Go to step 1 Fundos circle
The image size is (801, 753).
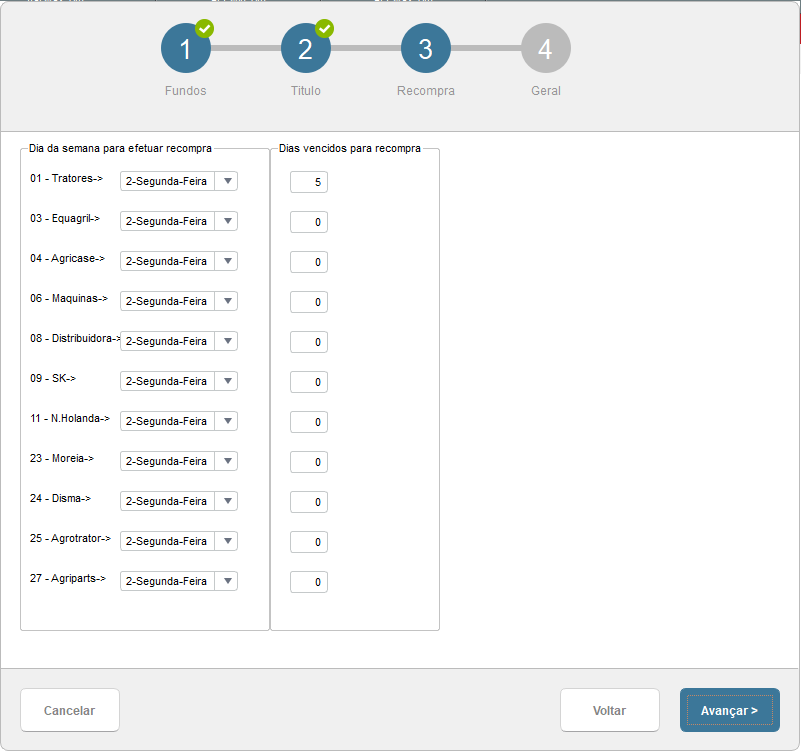(x=185, y=48)
